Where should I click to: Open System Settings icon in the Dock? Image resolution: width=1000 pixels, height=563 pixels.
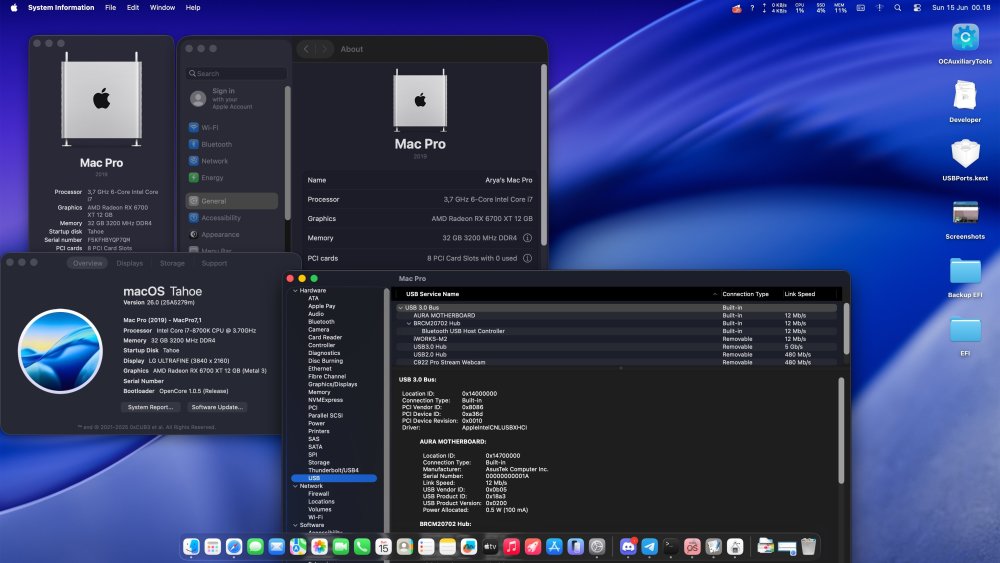pyautogui.click(x=597, y=546)
